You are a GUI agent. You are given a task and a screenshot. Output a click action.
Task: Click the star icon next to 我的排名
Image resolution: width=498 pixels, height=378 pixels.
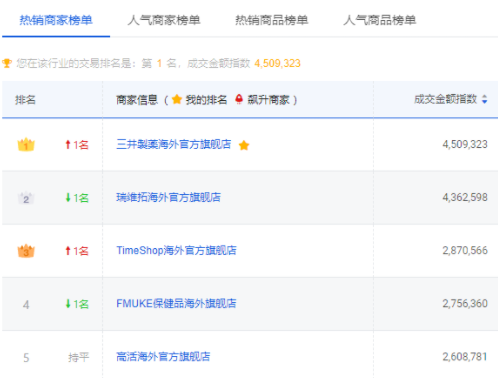coord(177,99)
